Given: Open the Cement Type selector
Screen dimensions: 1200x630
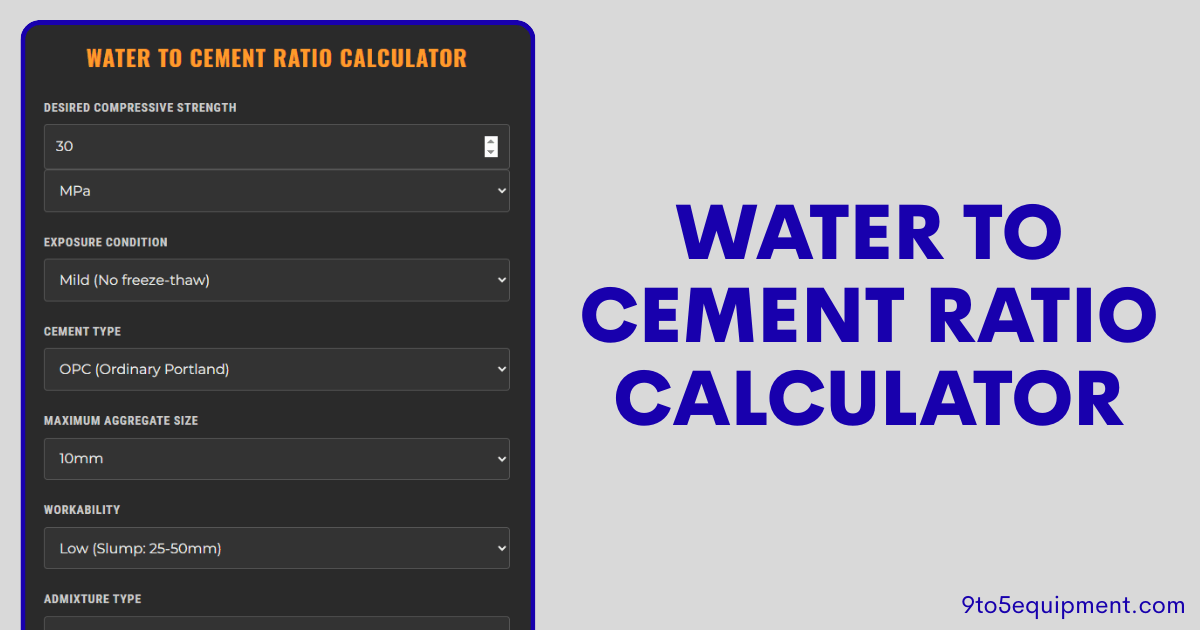Looking at the screenshot, I should 276,369.
